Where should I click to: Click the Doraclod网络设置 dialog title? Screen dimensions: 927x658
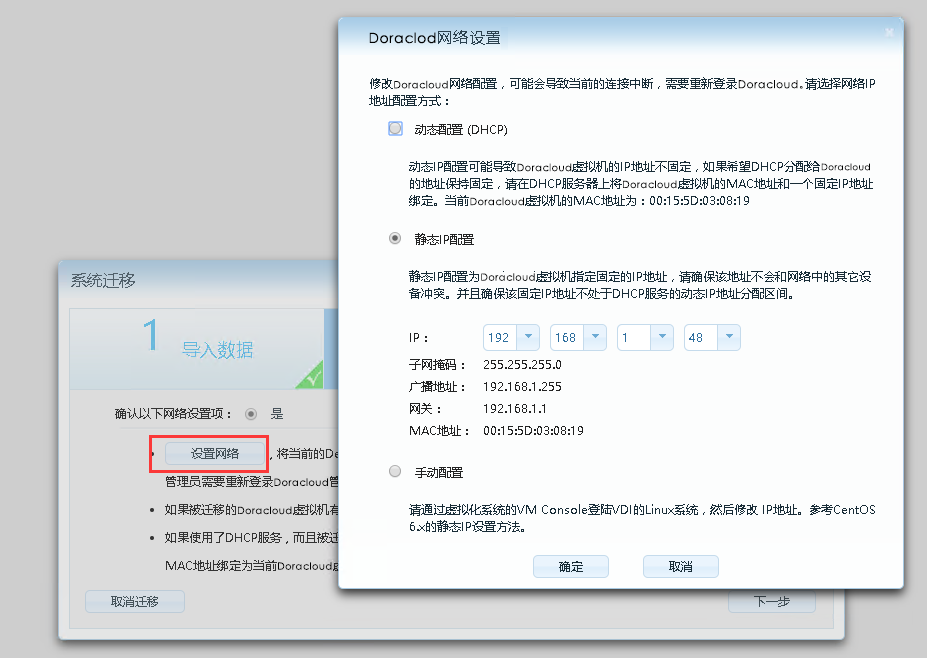pyautogui.click(x=435, y=38)
